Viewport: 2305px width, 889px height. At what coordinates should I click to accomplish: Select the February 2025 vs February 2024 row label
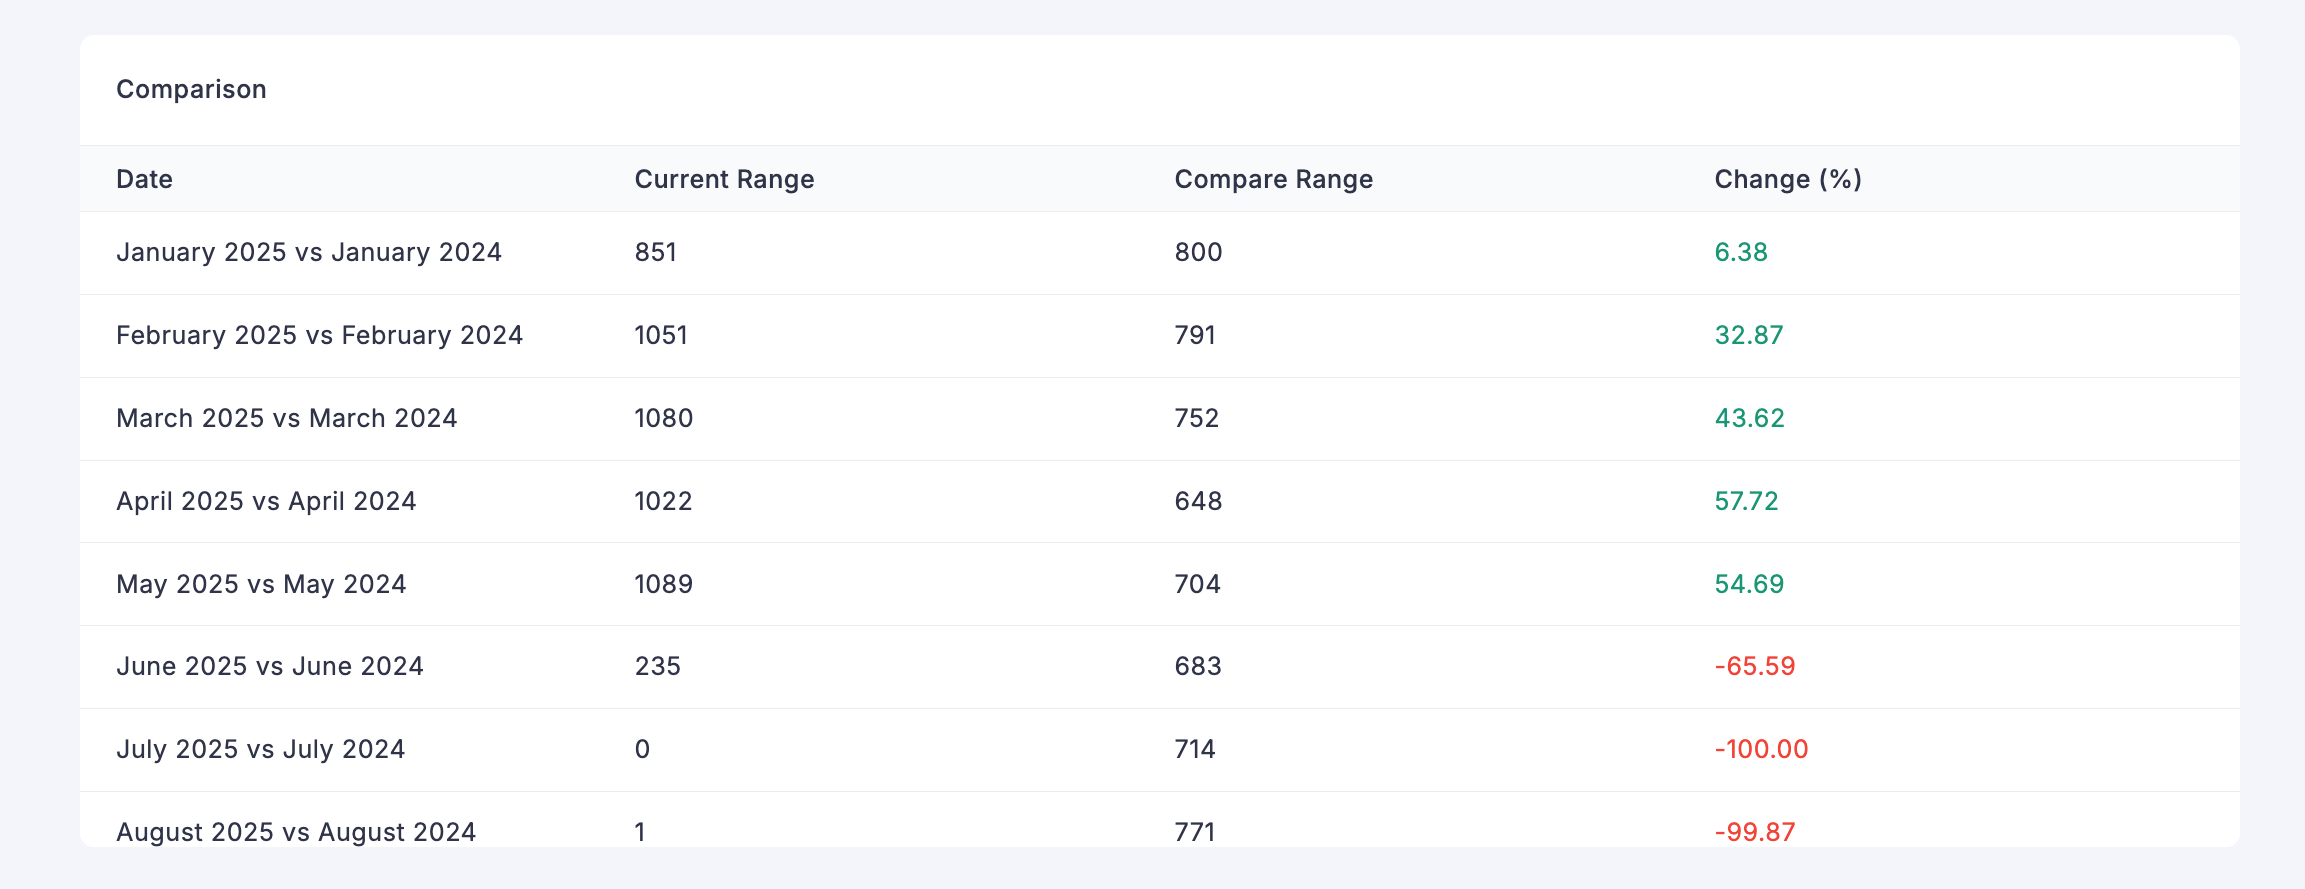click(319, 335)
